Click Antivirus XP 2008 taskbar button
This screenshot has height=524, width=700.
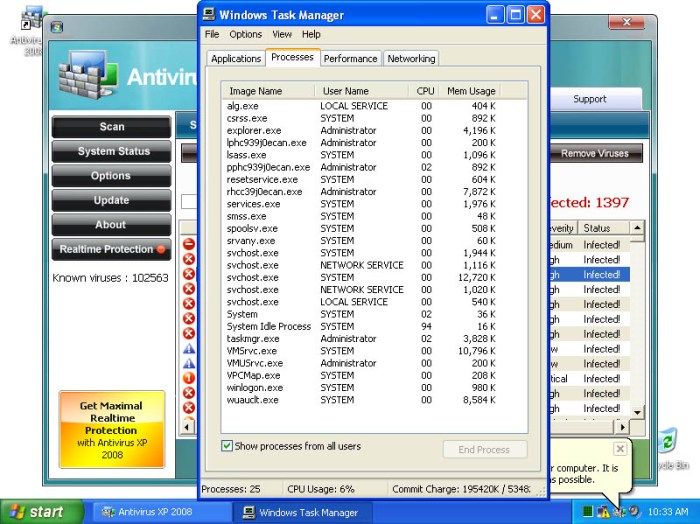(x=161, y=512)
